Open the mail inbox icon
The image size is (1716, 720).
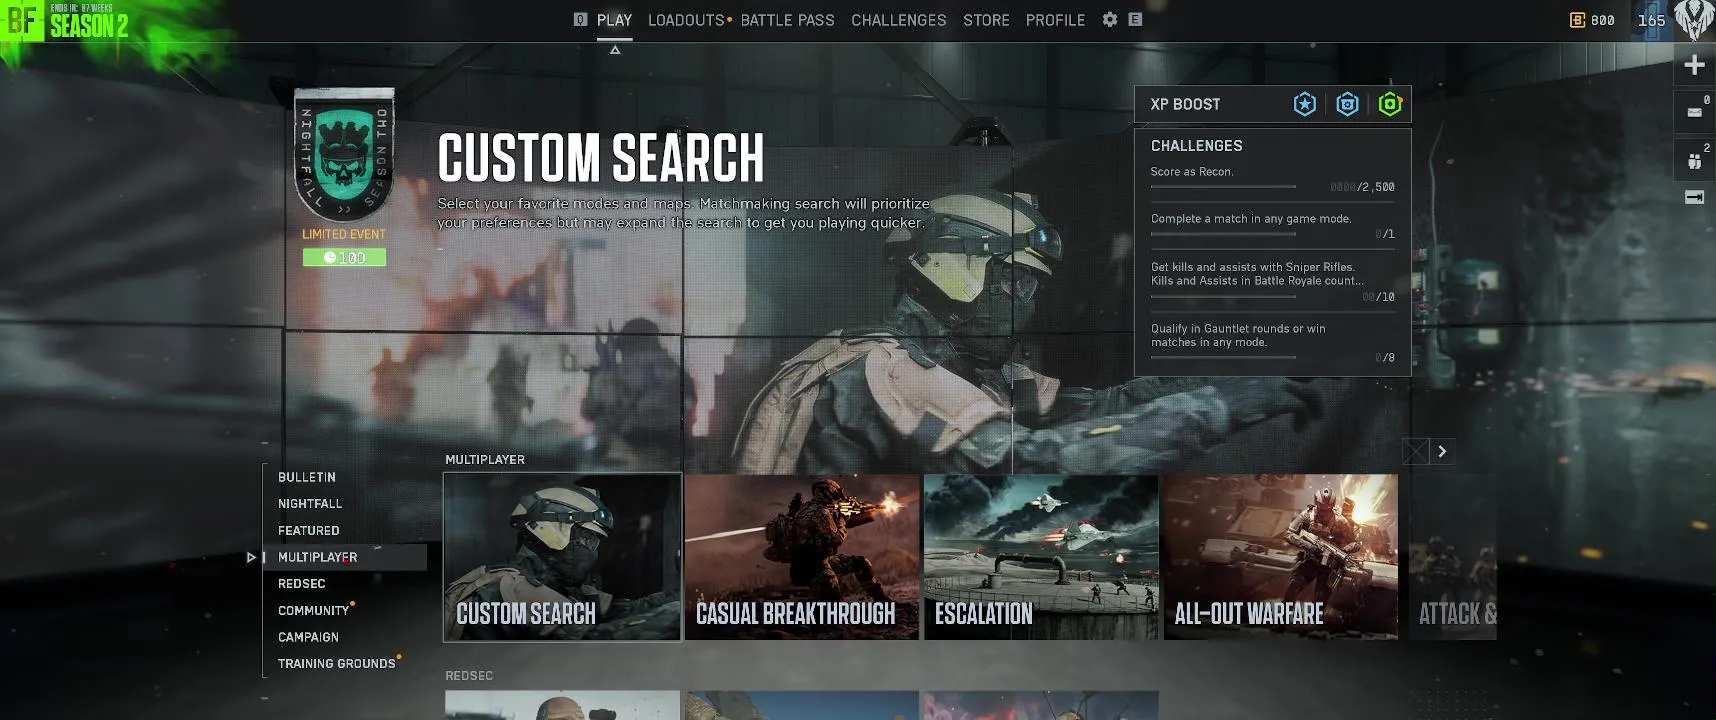1694,112
